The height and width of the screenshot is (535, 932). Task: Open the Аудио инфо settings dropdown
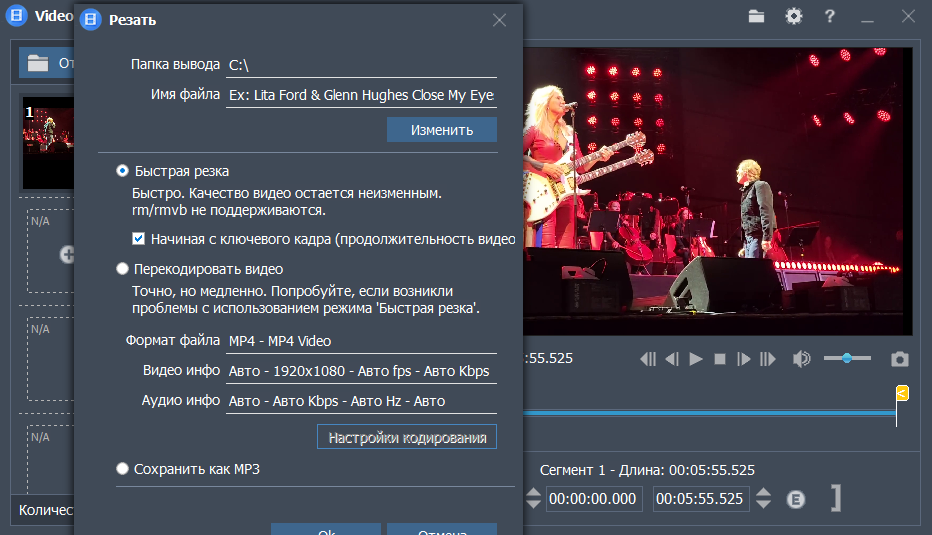(x=361, y=401)
